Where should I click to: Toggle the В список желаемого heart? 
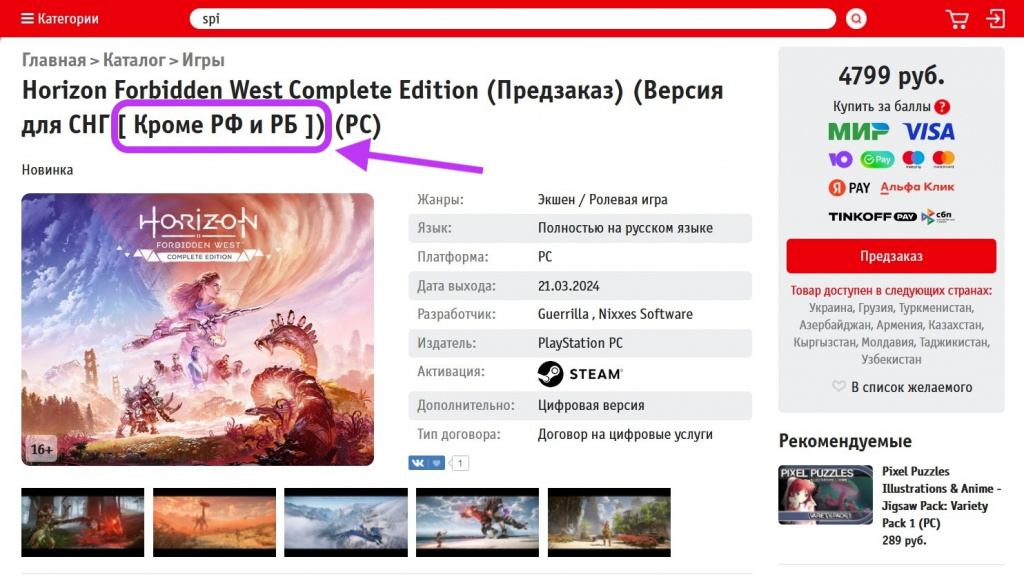coord(839,386)
